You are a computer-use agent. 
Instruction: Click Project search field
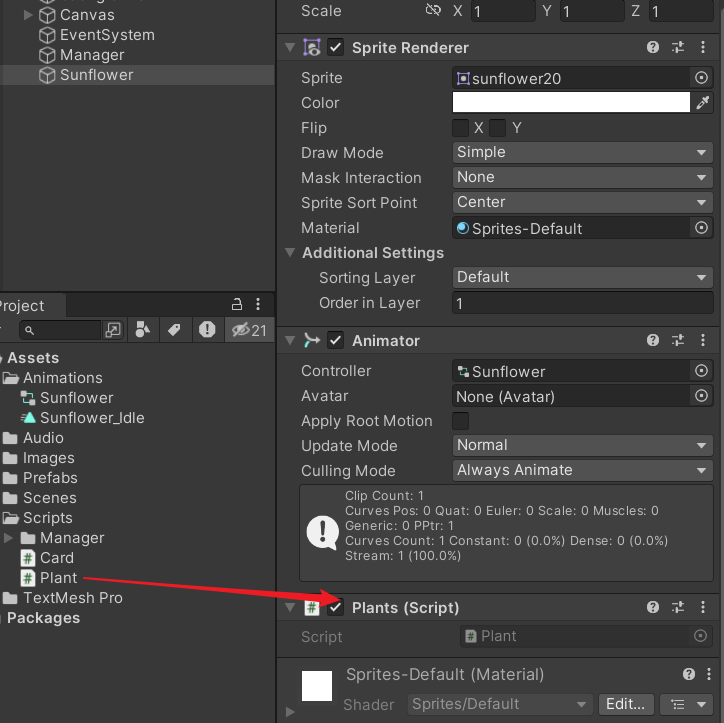60,330
